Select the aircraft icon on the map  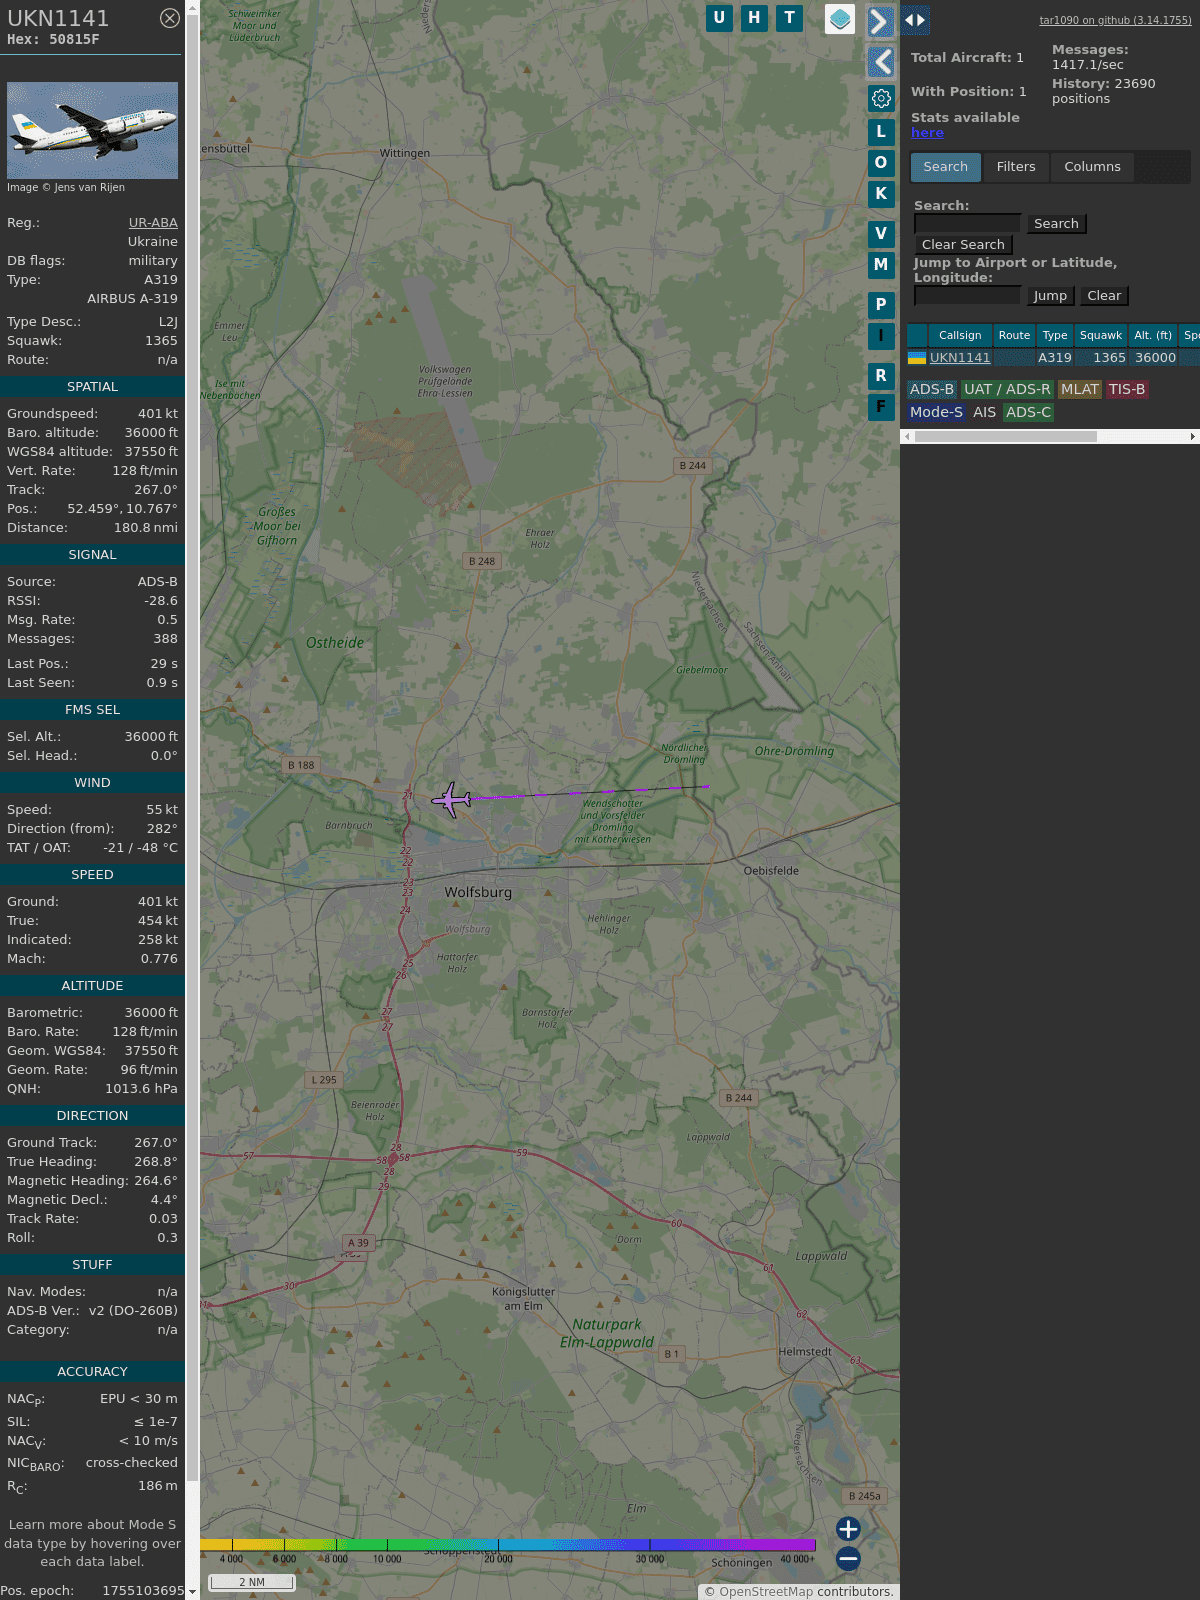(x=452, y=800)
